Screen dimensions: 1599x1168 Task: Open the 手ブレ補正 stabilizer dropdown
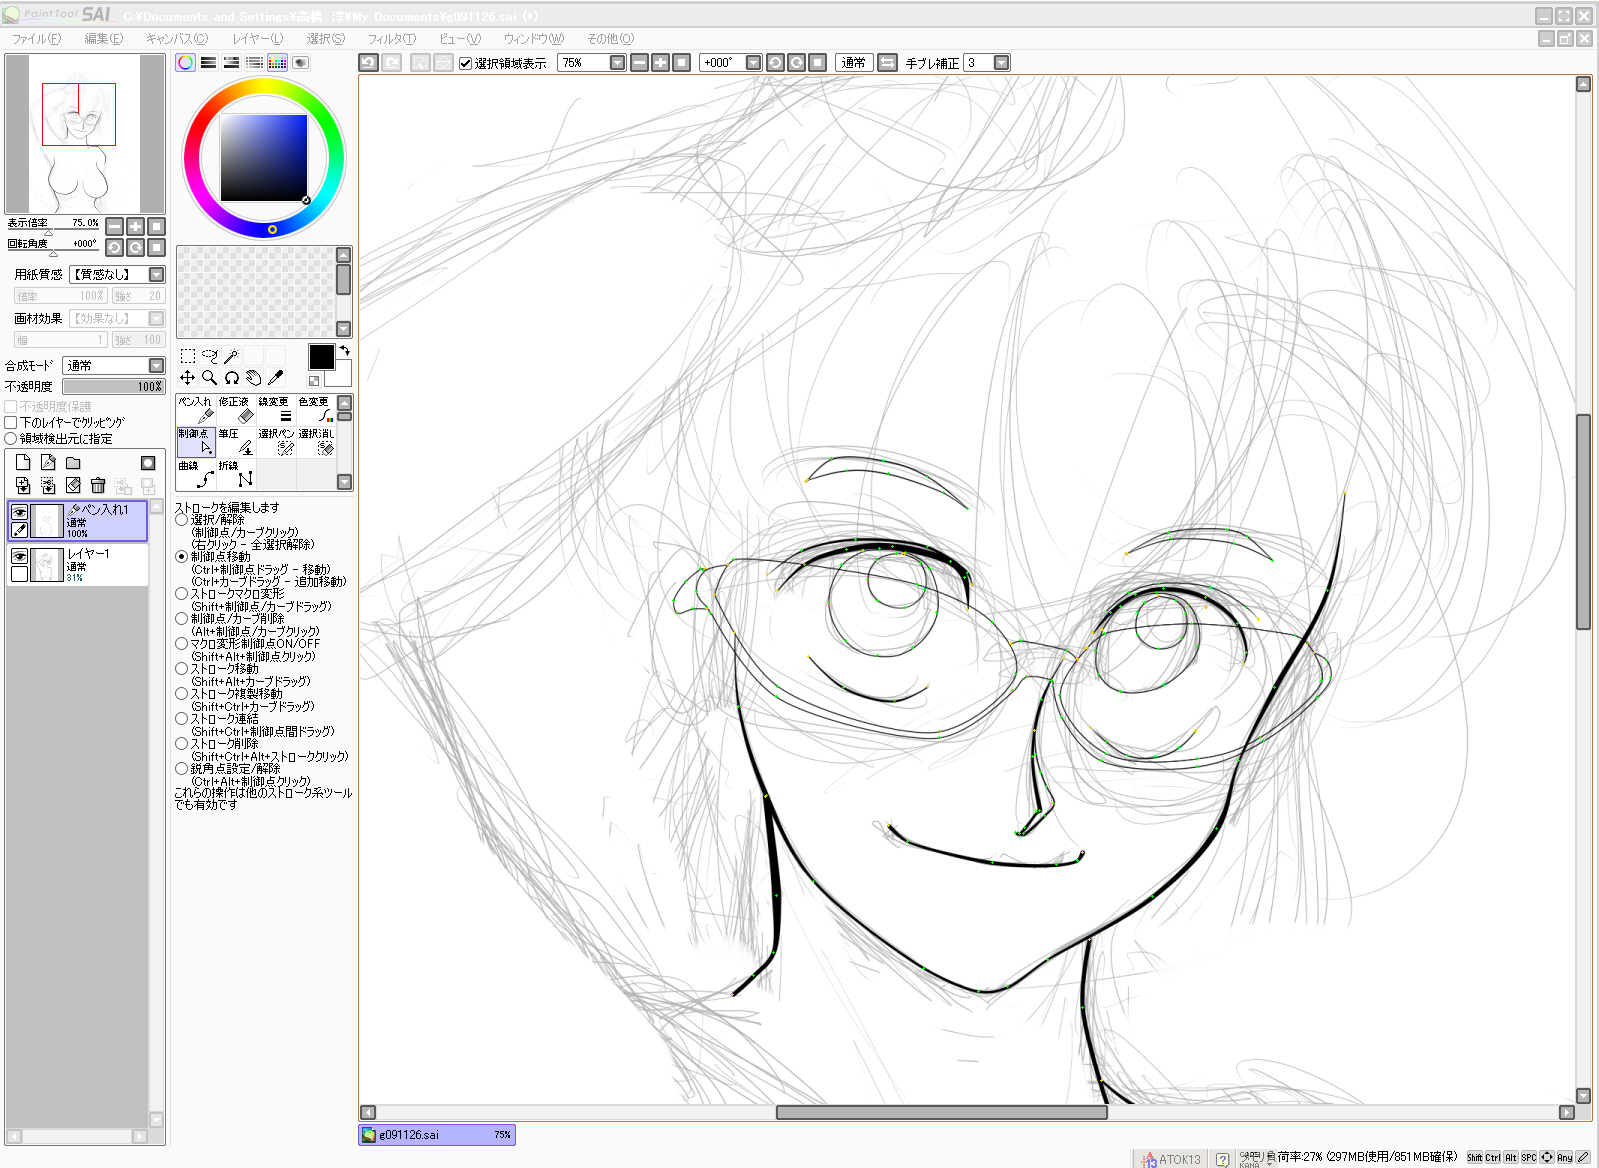(1001, 62)
